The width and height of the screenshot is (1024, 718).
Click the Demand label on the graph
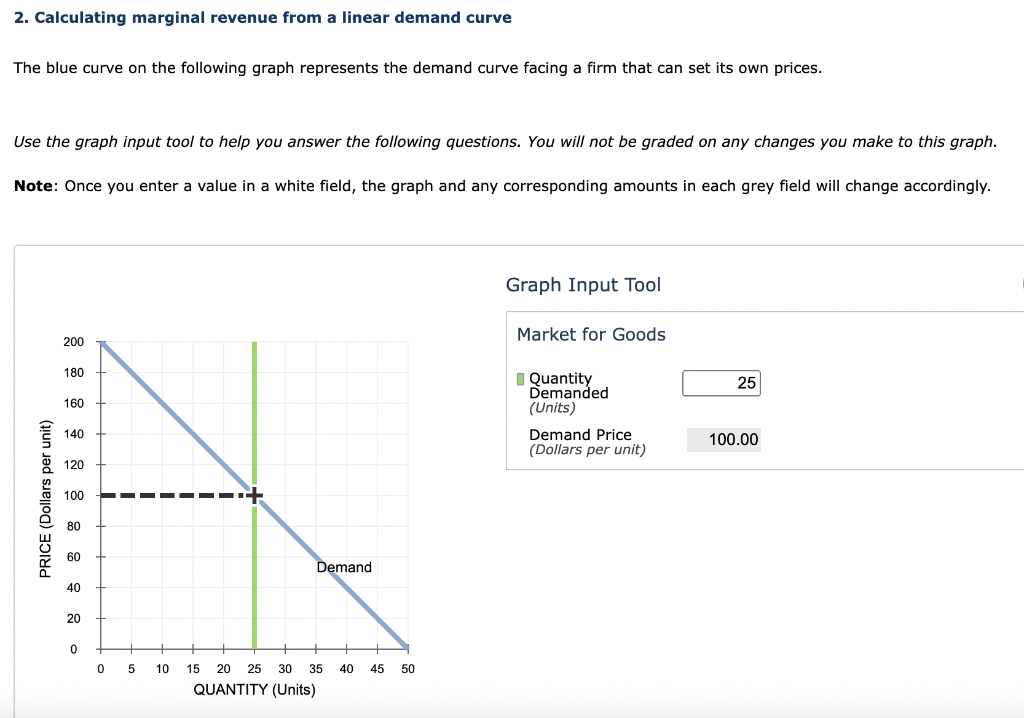[x=343, y=567]
